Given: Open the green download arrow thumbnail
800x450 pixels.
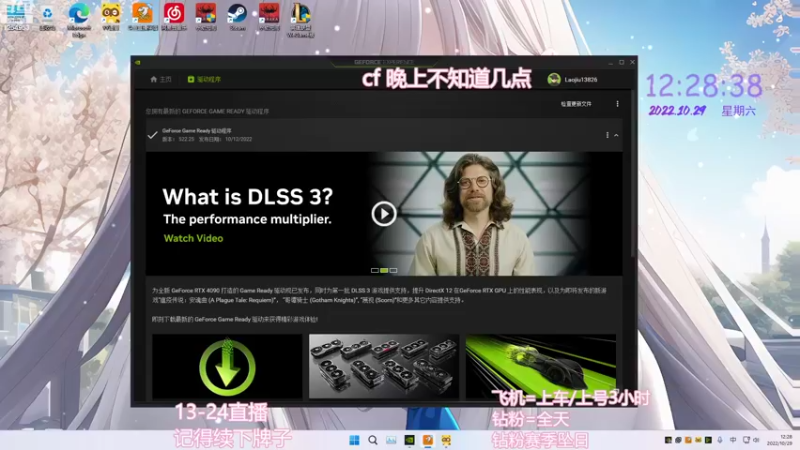Looking at the screenshot, I should [x=227, y=366].
